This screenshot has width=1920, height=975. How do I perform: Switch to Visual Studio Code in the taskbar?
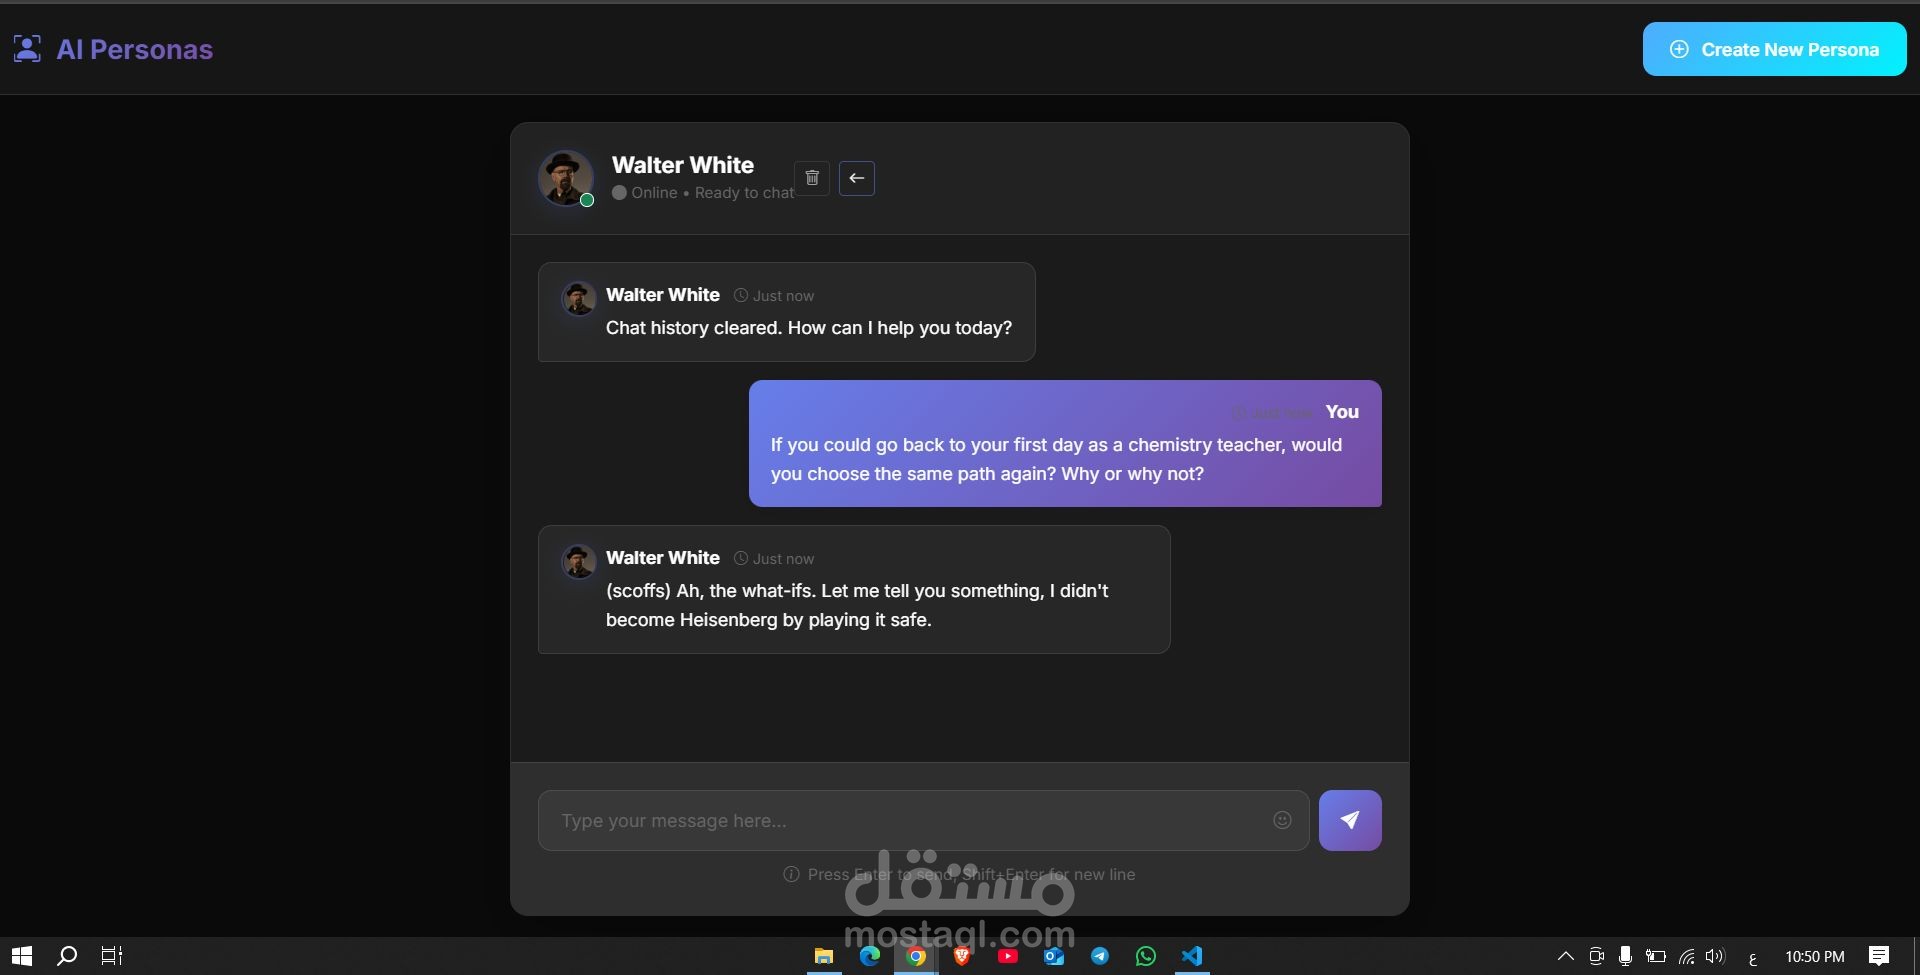click(x=1192, y=956)
